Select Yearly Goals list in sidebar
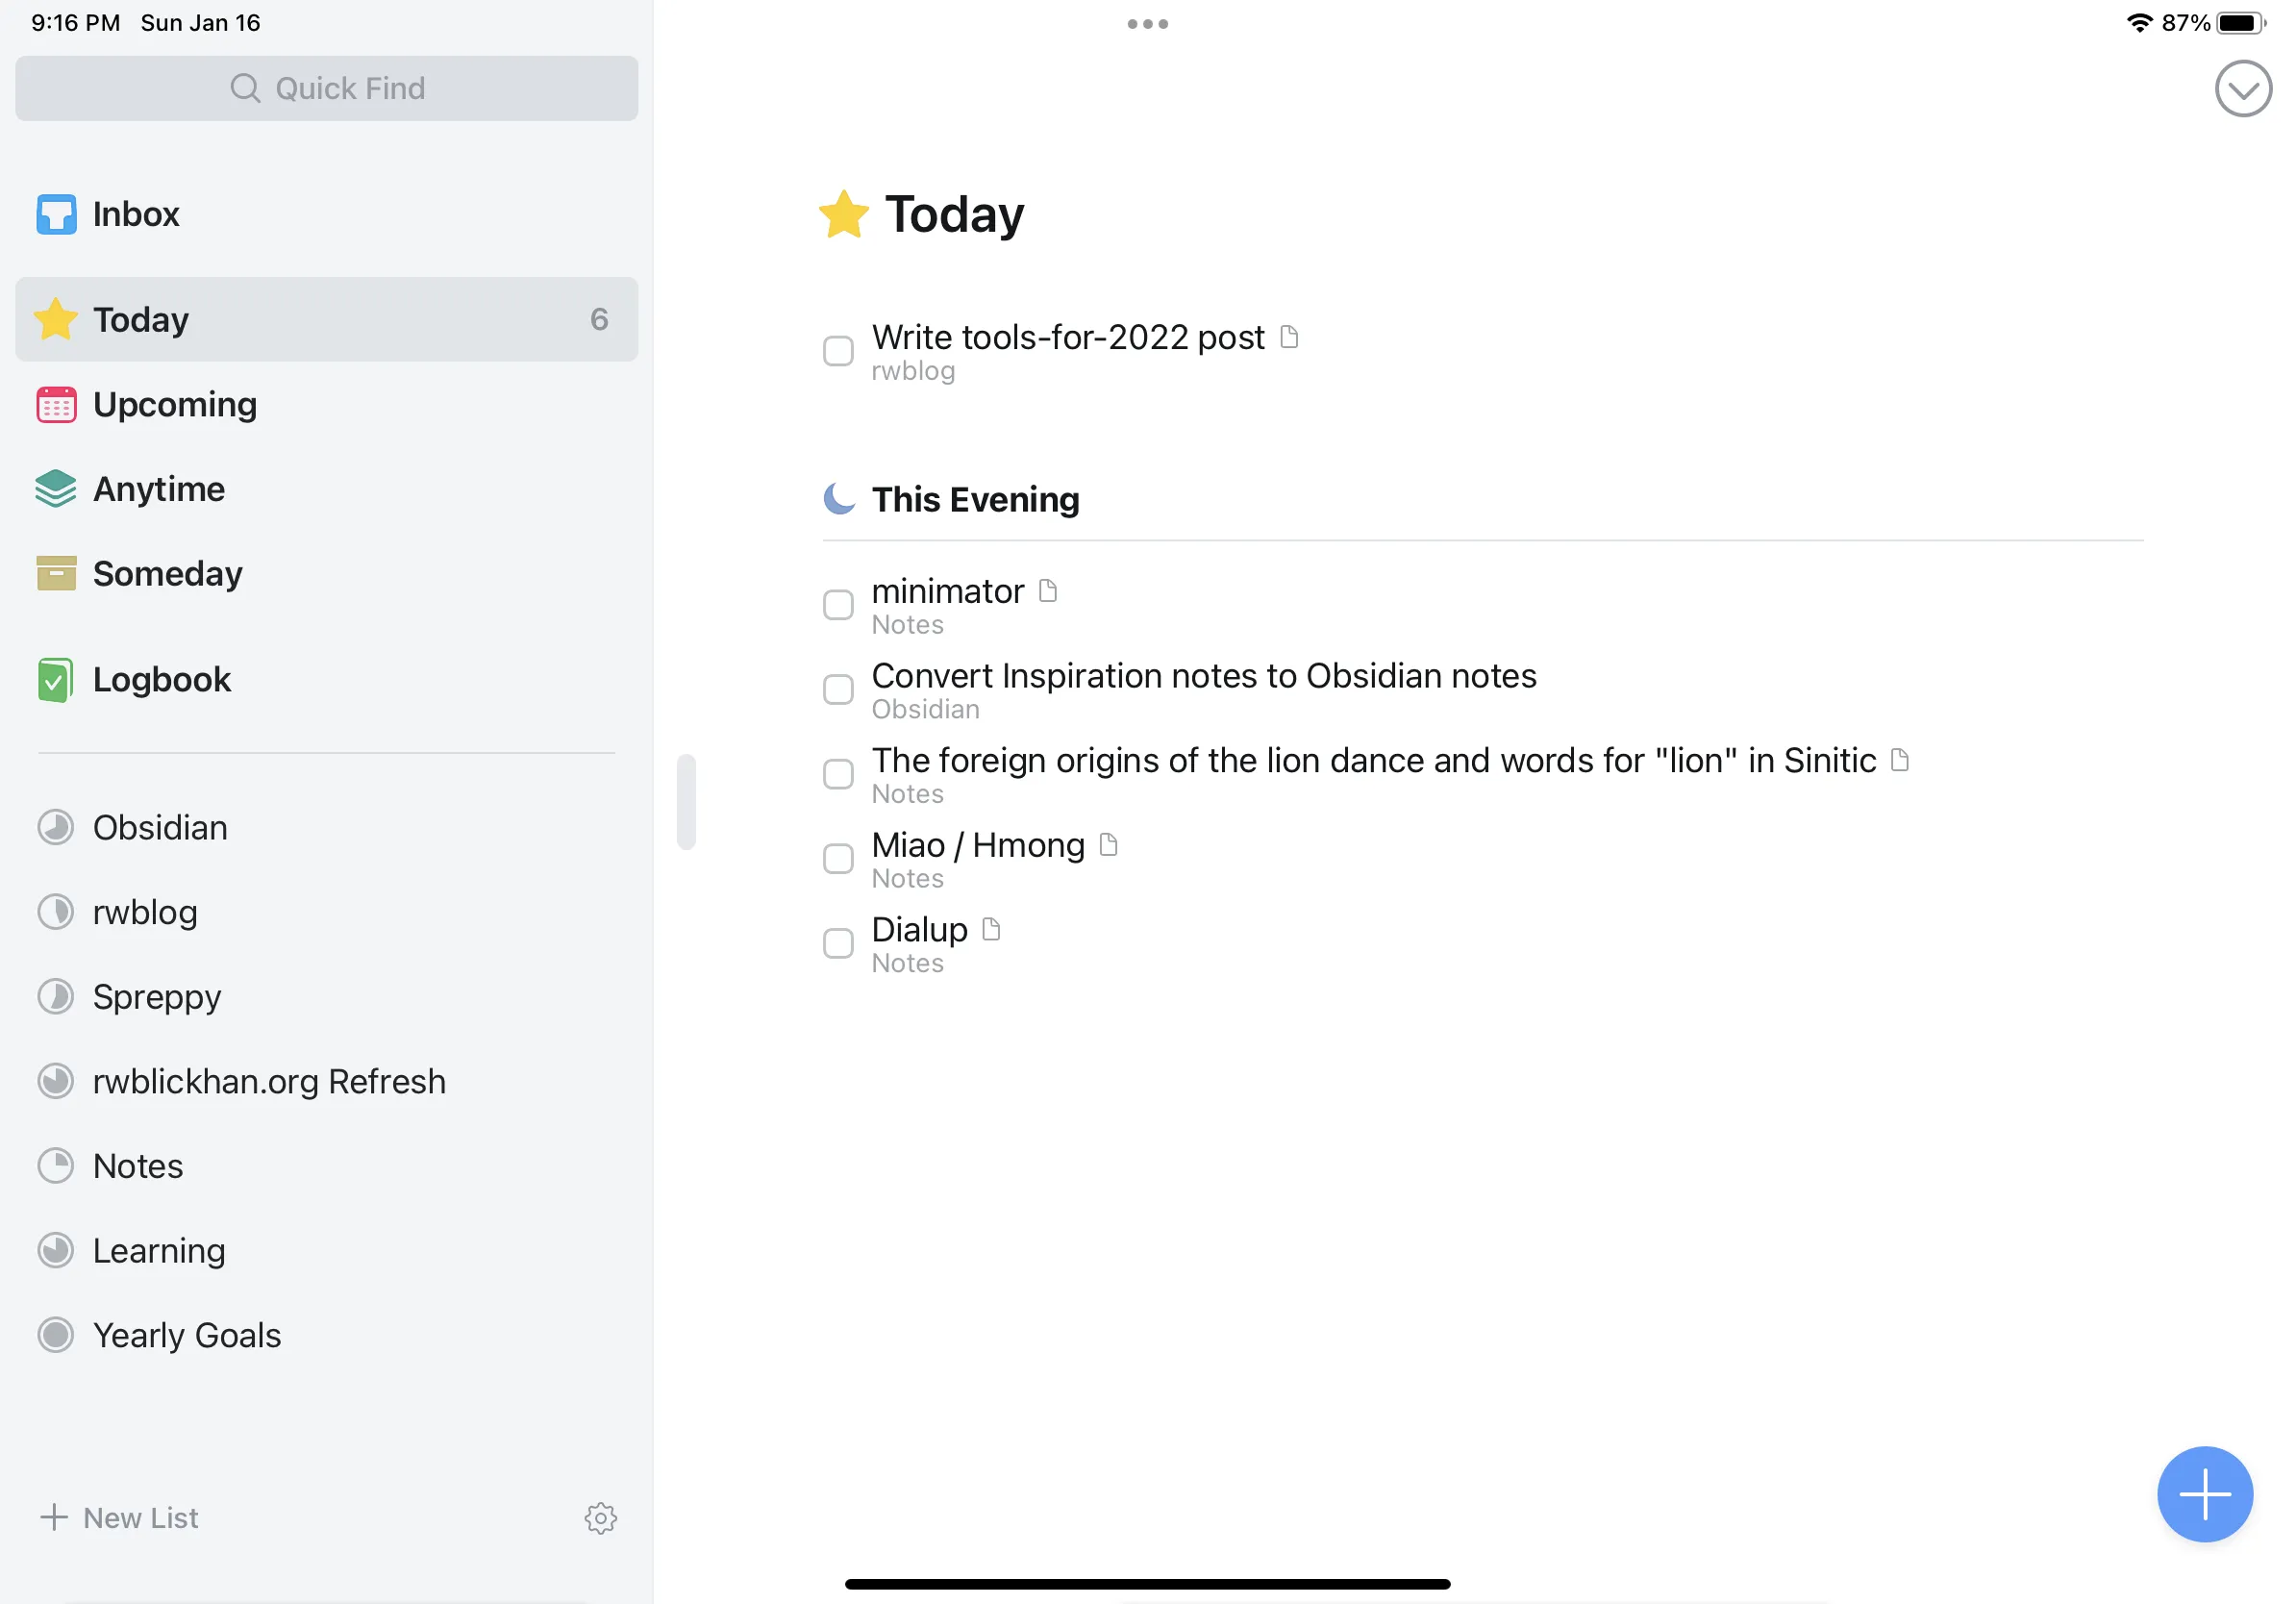 [187, 1335]
